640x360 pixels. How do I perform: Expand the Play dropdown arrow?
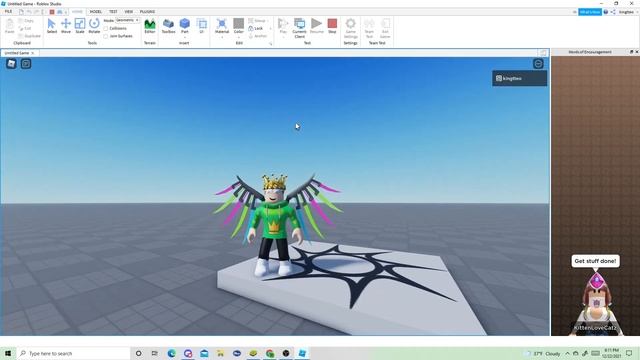pos(283,37)
